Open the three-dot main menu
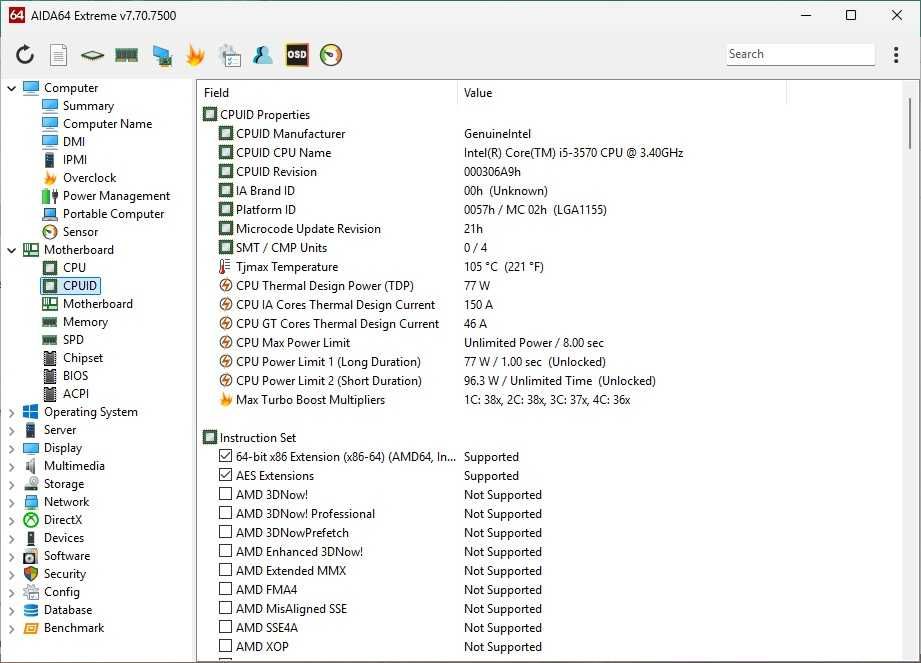This screenshot has width=921, height=663. pyautogui.click(x=896, y=55)
